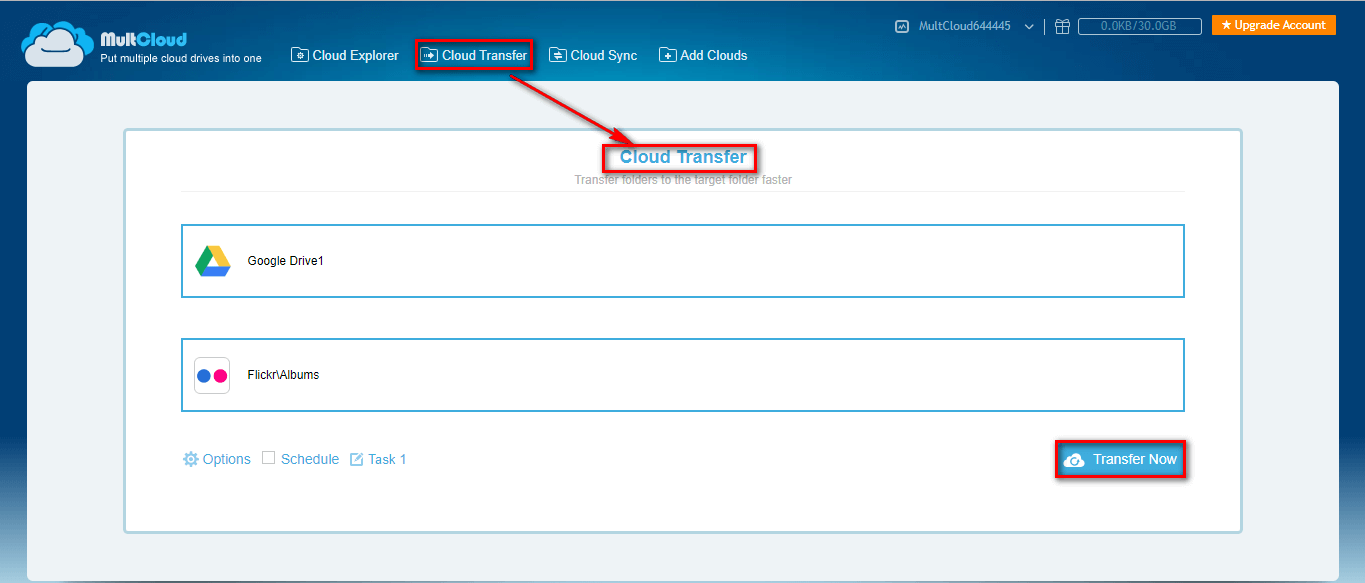Click the Cloud Sync arrows icon
This screenshot has width=1365, height=583.
pyautogui.click(x=557, y=55)
